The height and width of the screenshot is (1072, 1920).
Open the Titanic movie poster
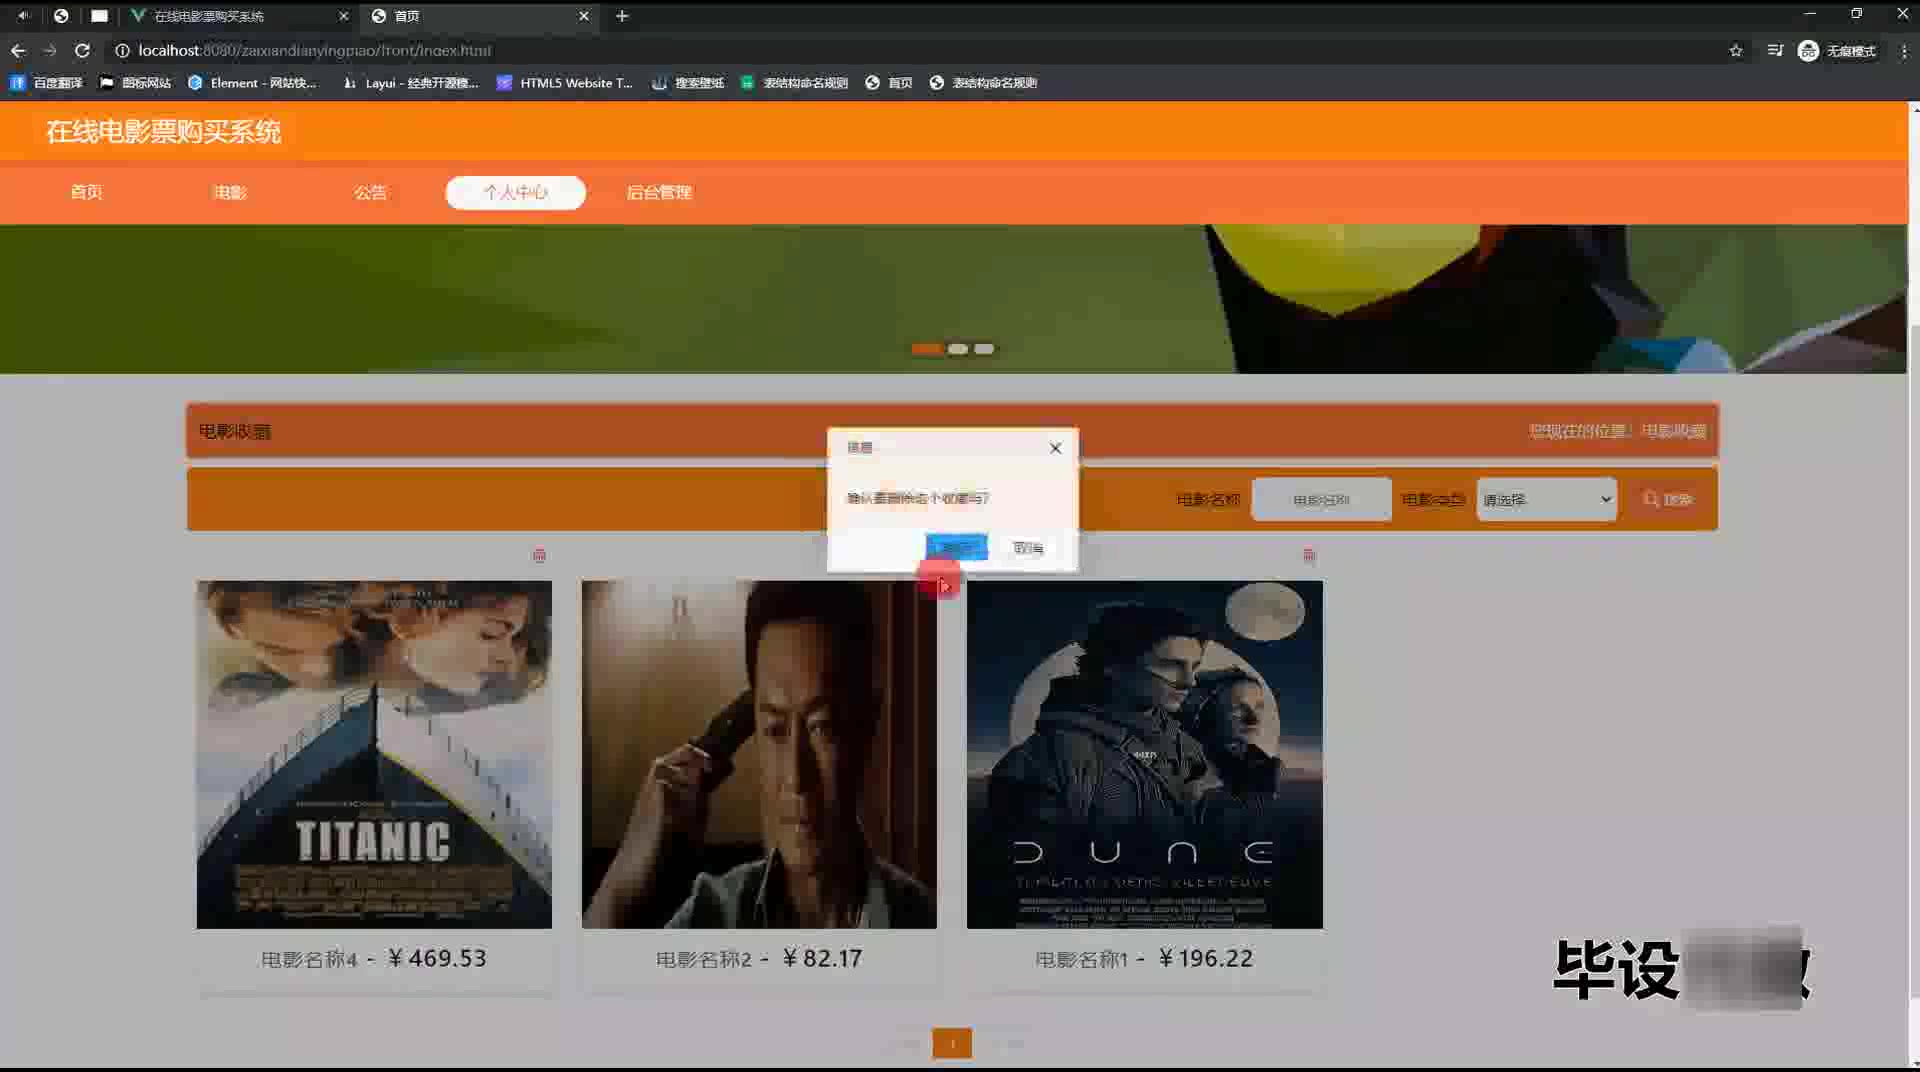pyautogui.click(x=374, y=754)
